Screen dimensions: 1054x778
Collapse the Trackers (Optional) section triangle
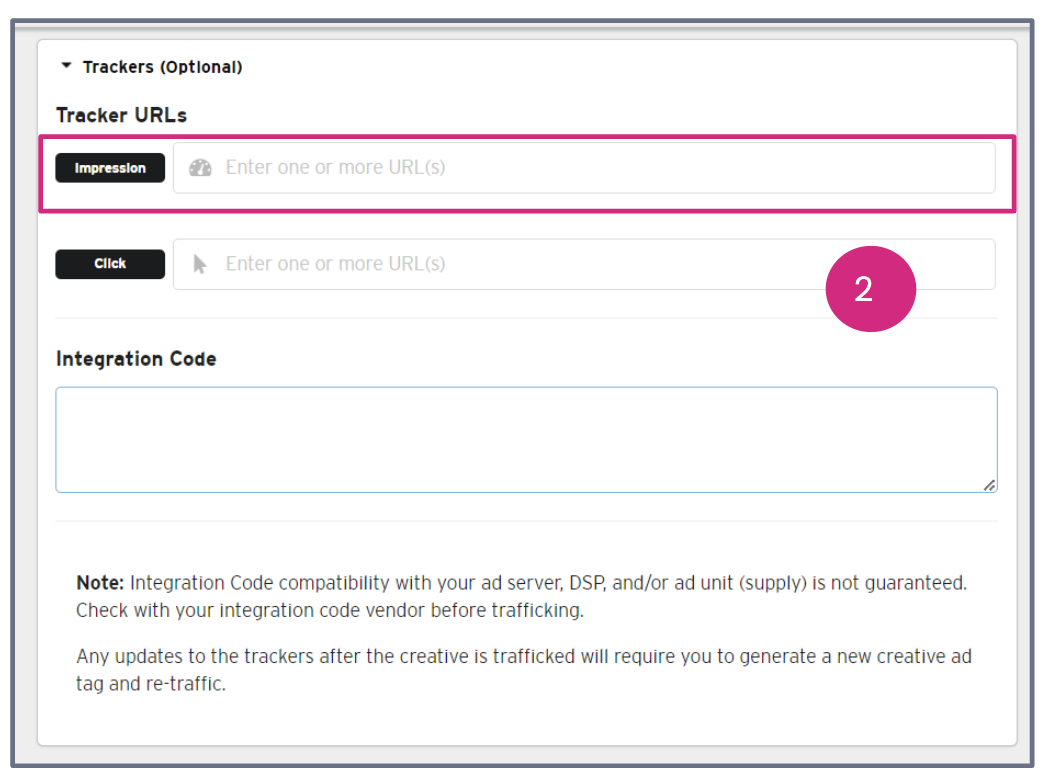[x=66, y=66]
